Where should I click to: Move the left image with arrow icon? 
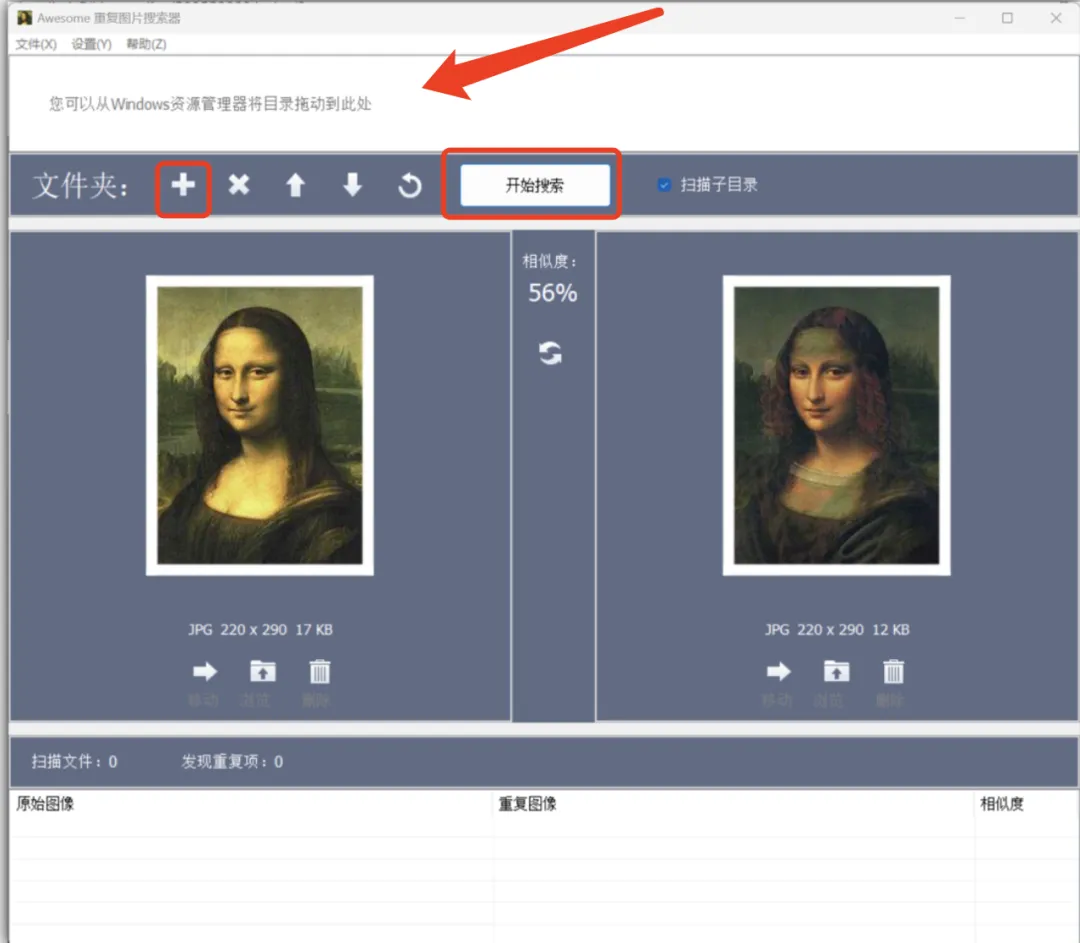click(205, 671)
